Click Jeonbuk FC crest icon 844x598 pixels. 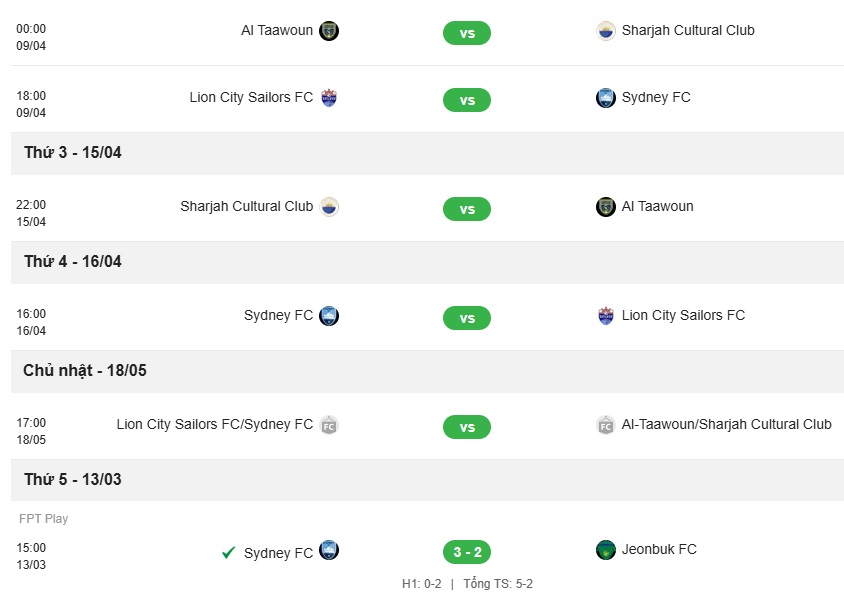pyautogui.click(x=606, y=550)
